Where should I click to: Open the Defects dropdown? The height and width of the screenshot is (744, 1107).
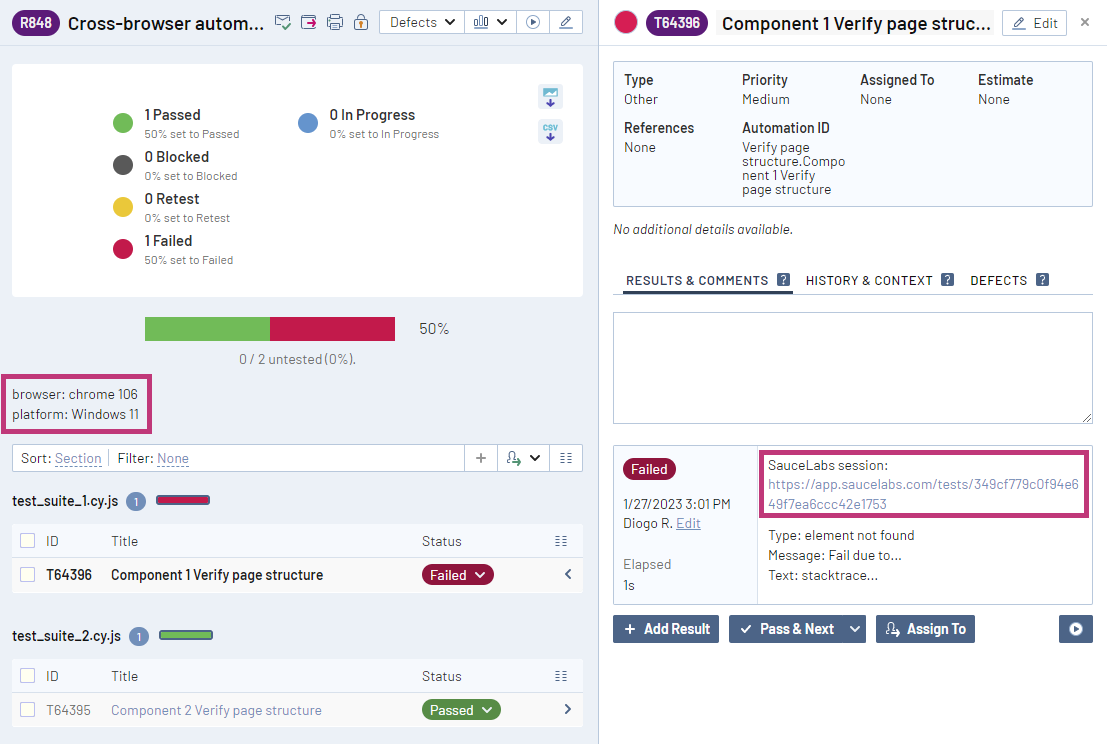(421, 22)
